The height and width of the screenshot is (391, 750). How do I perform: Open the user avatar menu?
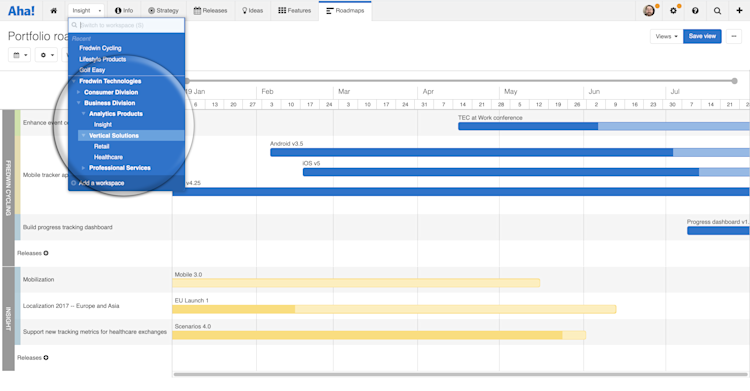tap(649, 11)
